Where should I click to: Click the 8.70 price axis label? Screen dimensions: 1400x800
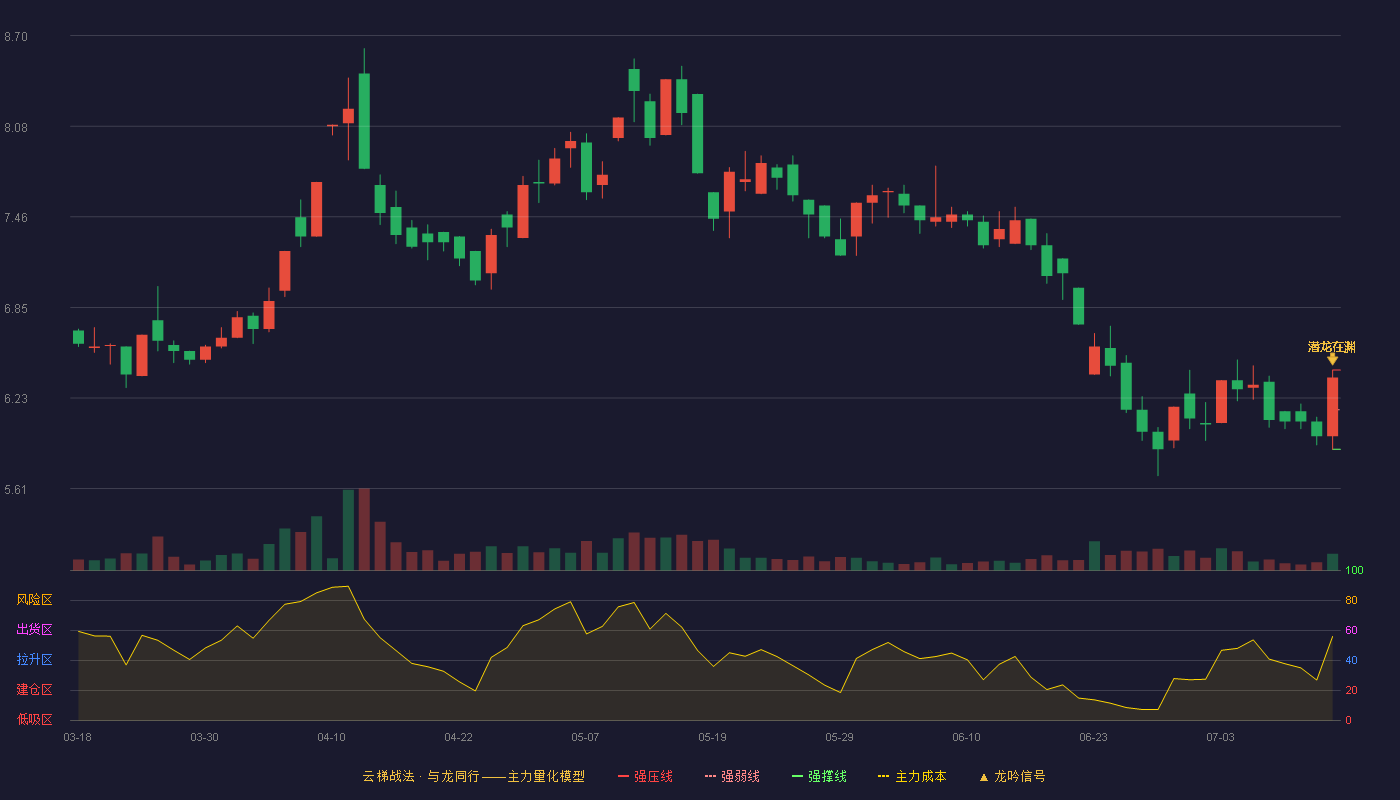coord(16,37)
